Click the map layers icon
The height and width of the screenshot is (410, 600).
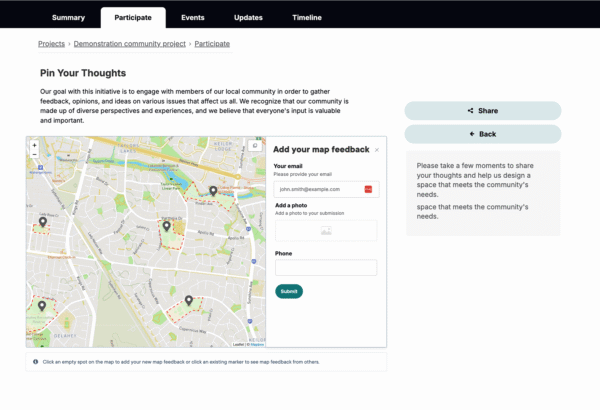pyautogui.click(x=255, y=146)
